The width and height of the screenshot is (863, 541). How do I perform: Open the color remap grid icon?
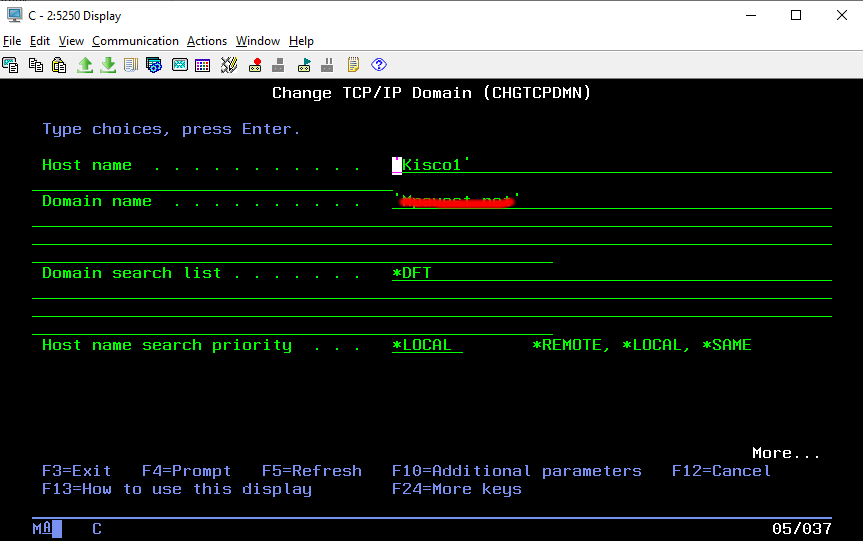(203, 65)
